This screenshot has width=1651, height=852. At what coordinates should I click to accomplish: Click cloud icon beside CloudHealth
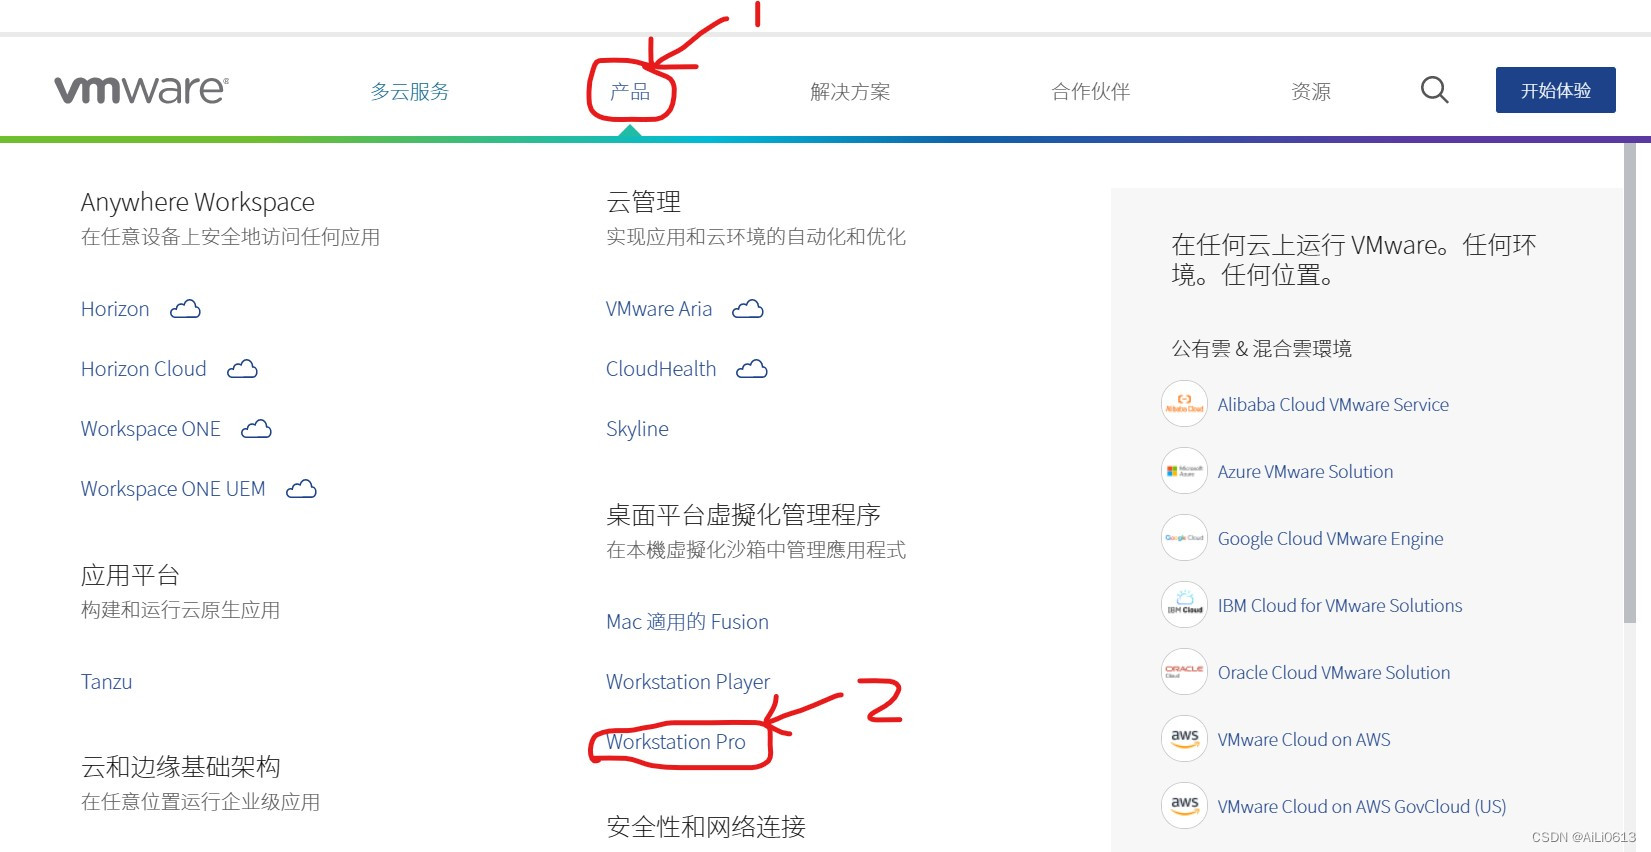(x=752, y=369)
